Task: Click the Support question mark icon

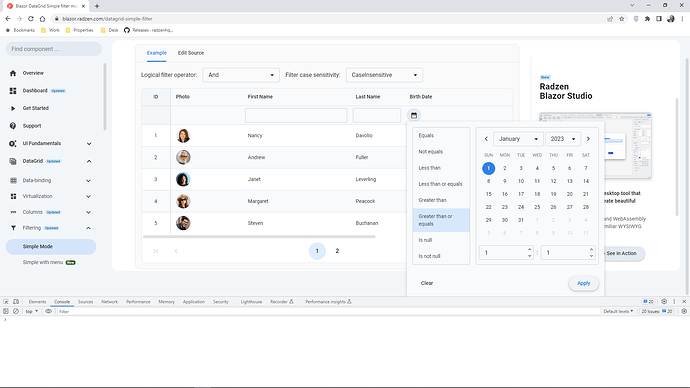Action: pos(13,126)
